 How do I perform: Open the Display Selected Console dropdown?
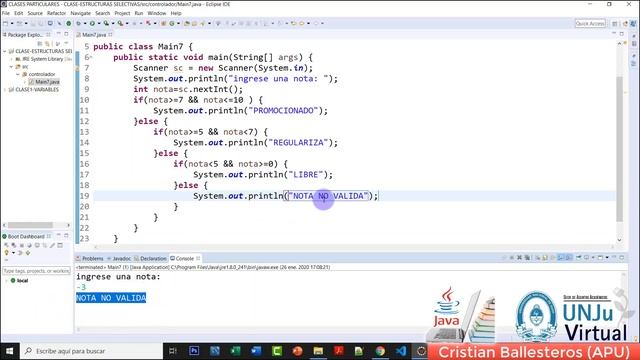593,258
